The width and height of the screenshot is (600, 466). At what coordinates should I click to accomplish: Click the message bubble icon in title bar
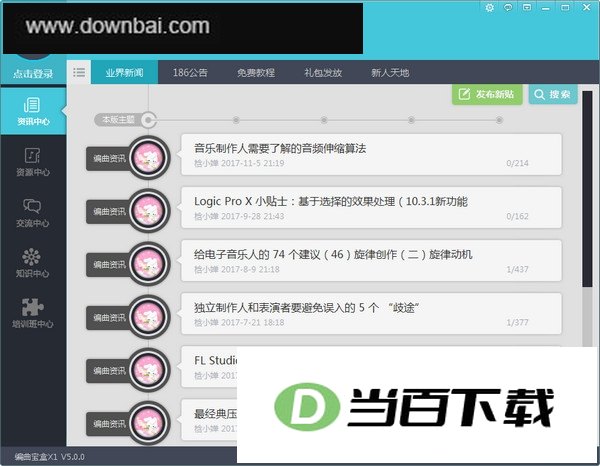tap(508, 7)
